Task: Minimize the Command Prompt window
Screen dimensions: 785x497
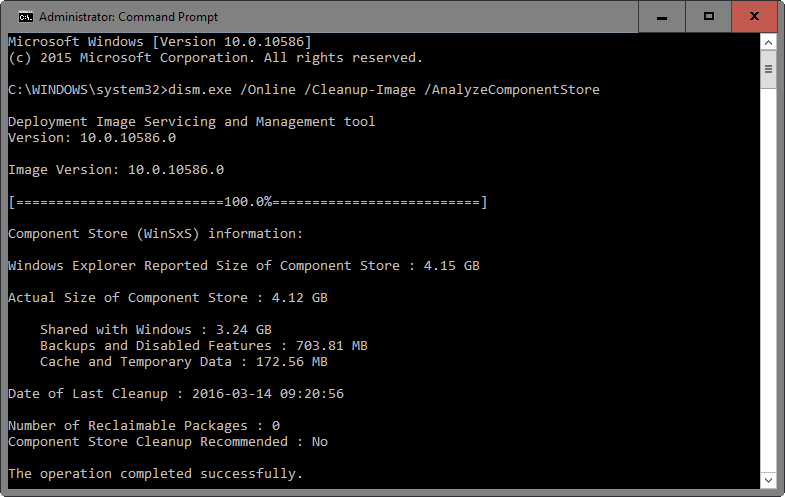Action: (662, 16)
